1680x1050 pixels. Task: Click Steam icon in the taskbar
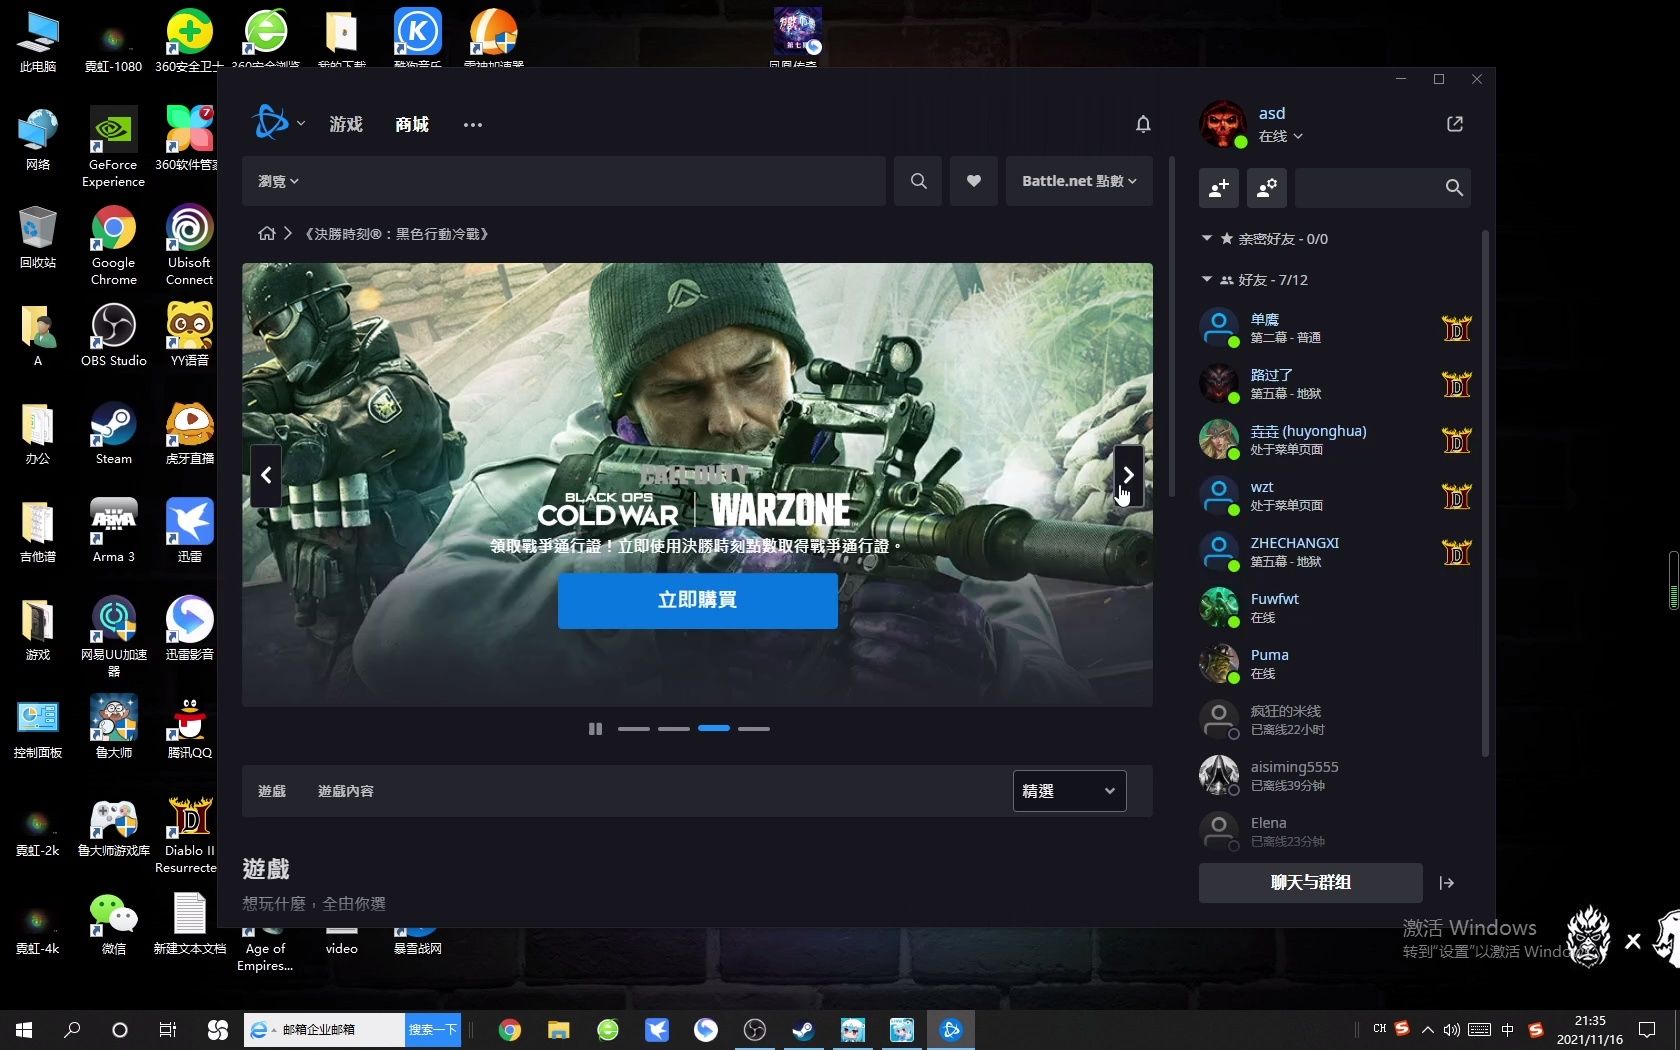803,1030
